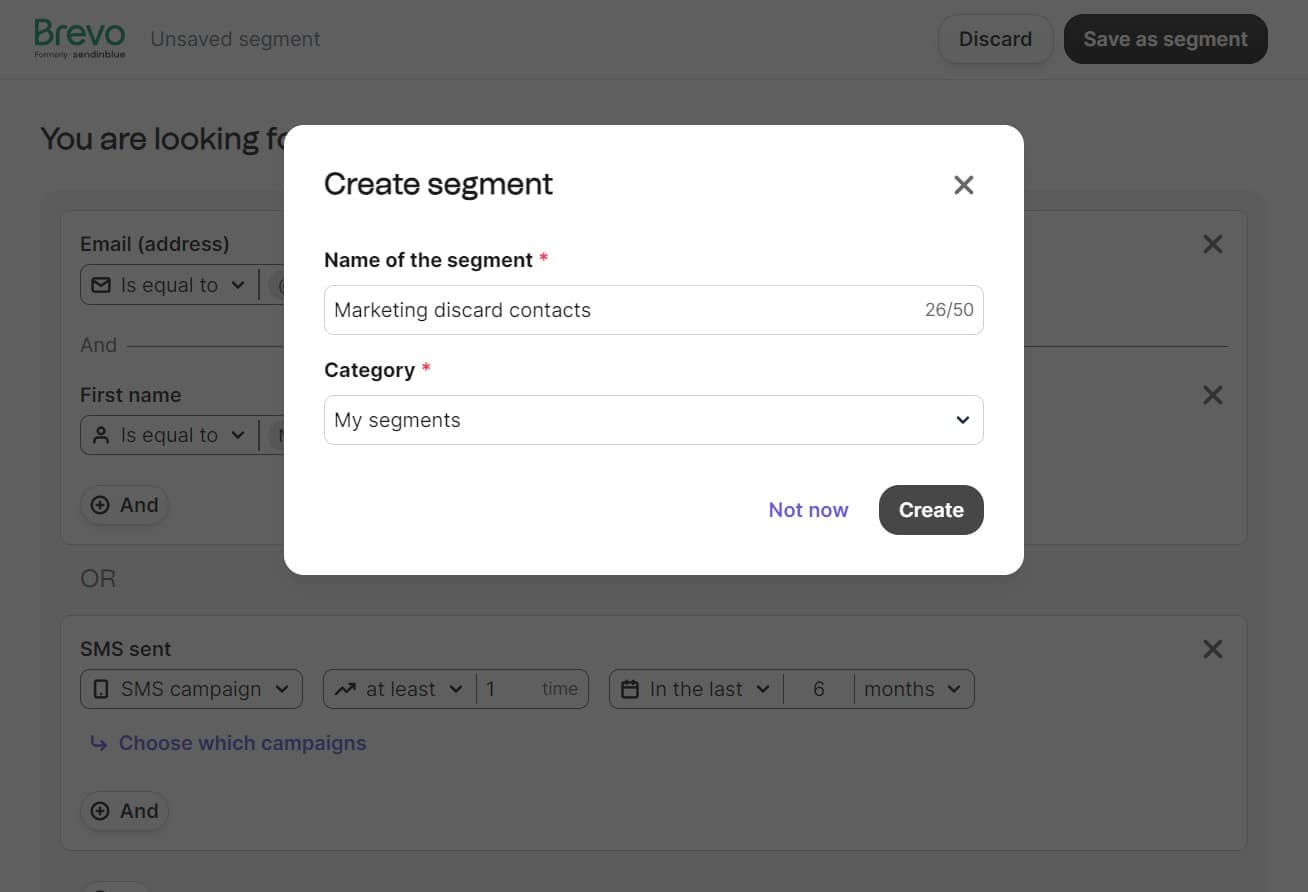Click the trend arrow icon next to at least
The width and height of the screenshot is (1308, 892).
[x=345, y=688]
